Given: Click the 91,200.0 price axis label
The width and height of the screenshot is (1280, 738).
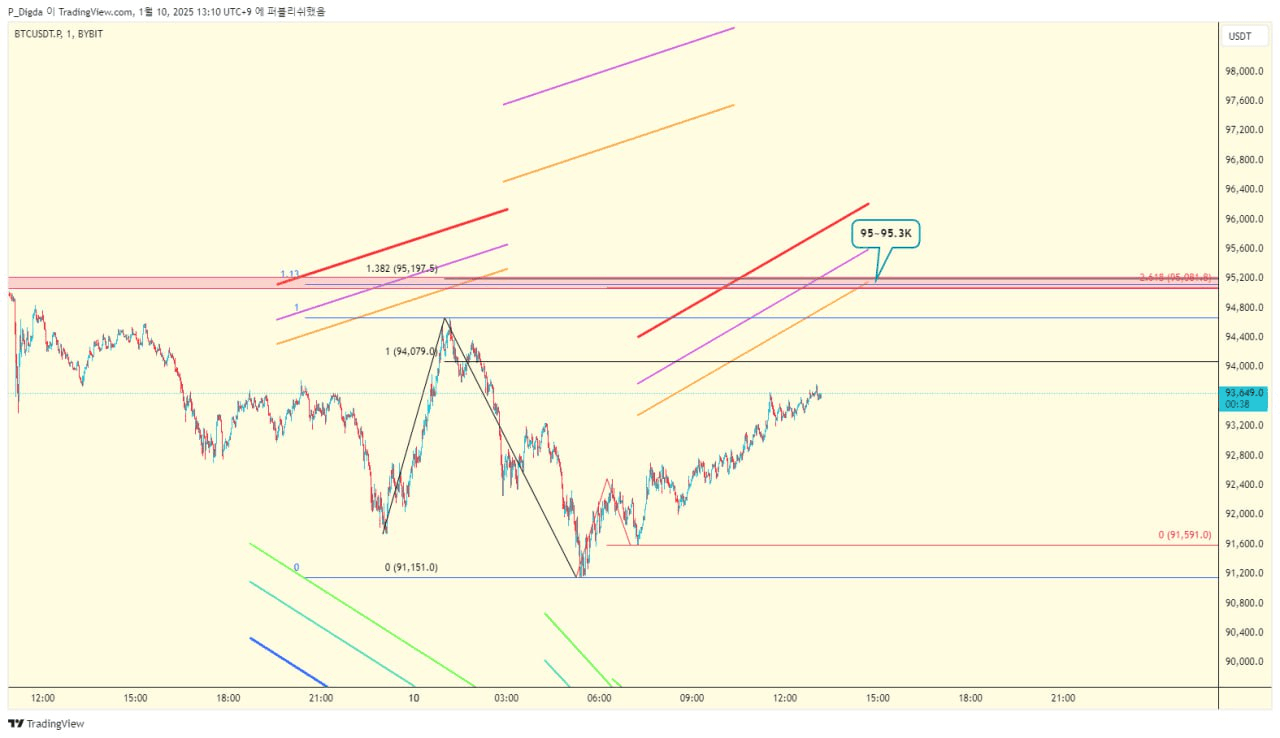Looking at the screenshot, I should (1245, 573).
